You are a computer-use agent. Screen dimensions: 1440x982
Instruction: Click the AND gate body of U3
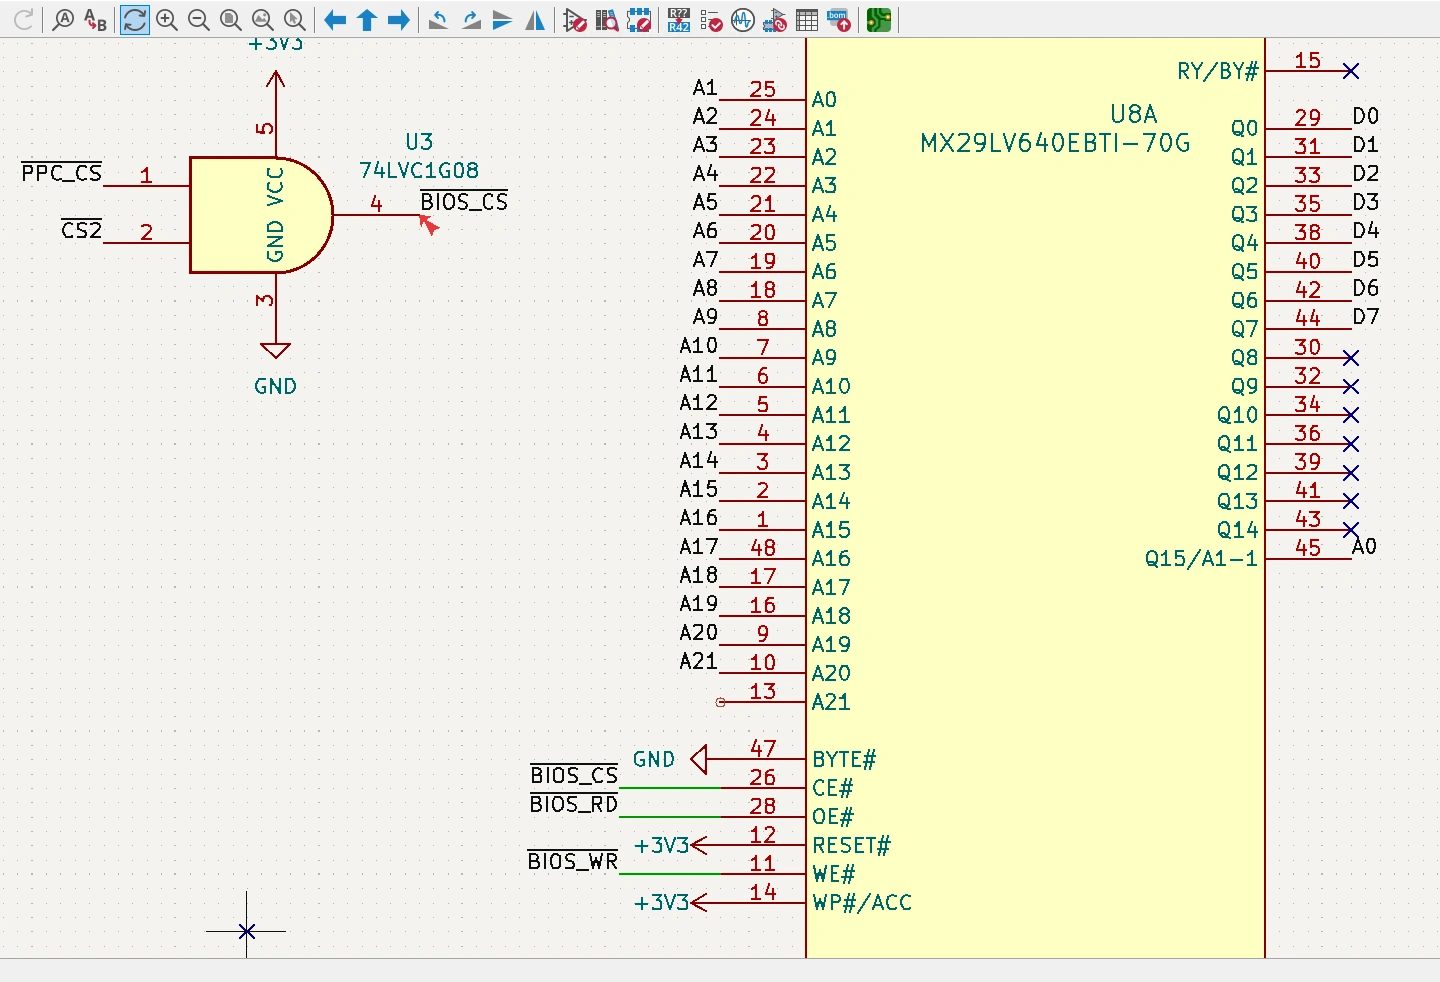(x=261, y=215)
